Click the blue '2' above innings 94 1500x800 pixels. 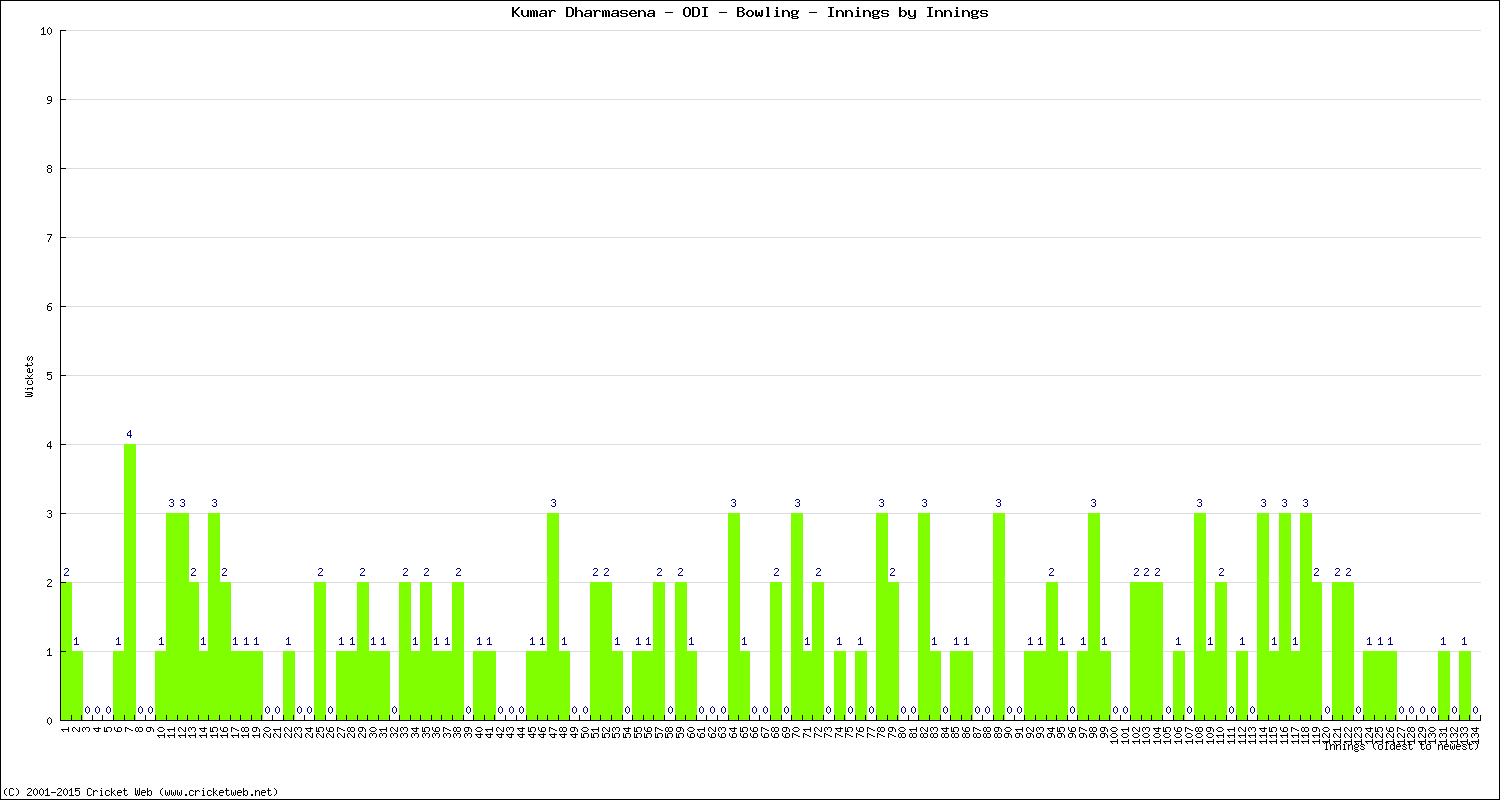coord(1052,572)
